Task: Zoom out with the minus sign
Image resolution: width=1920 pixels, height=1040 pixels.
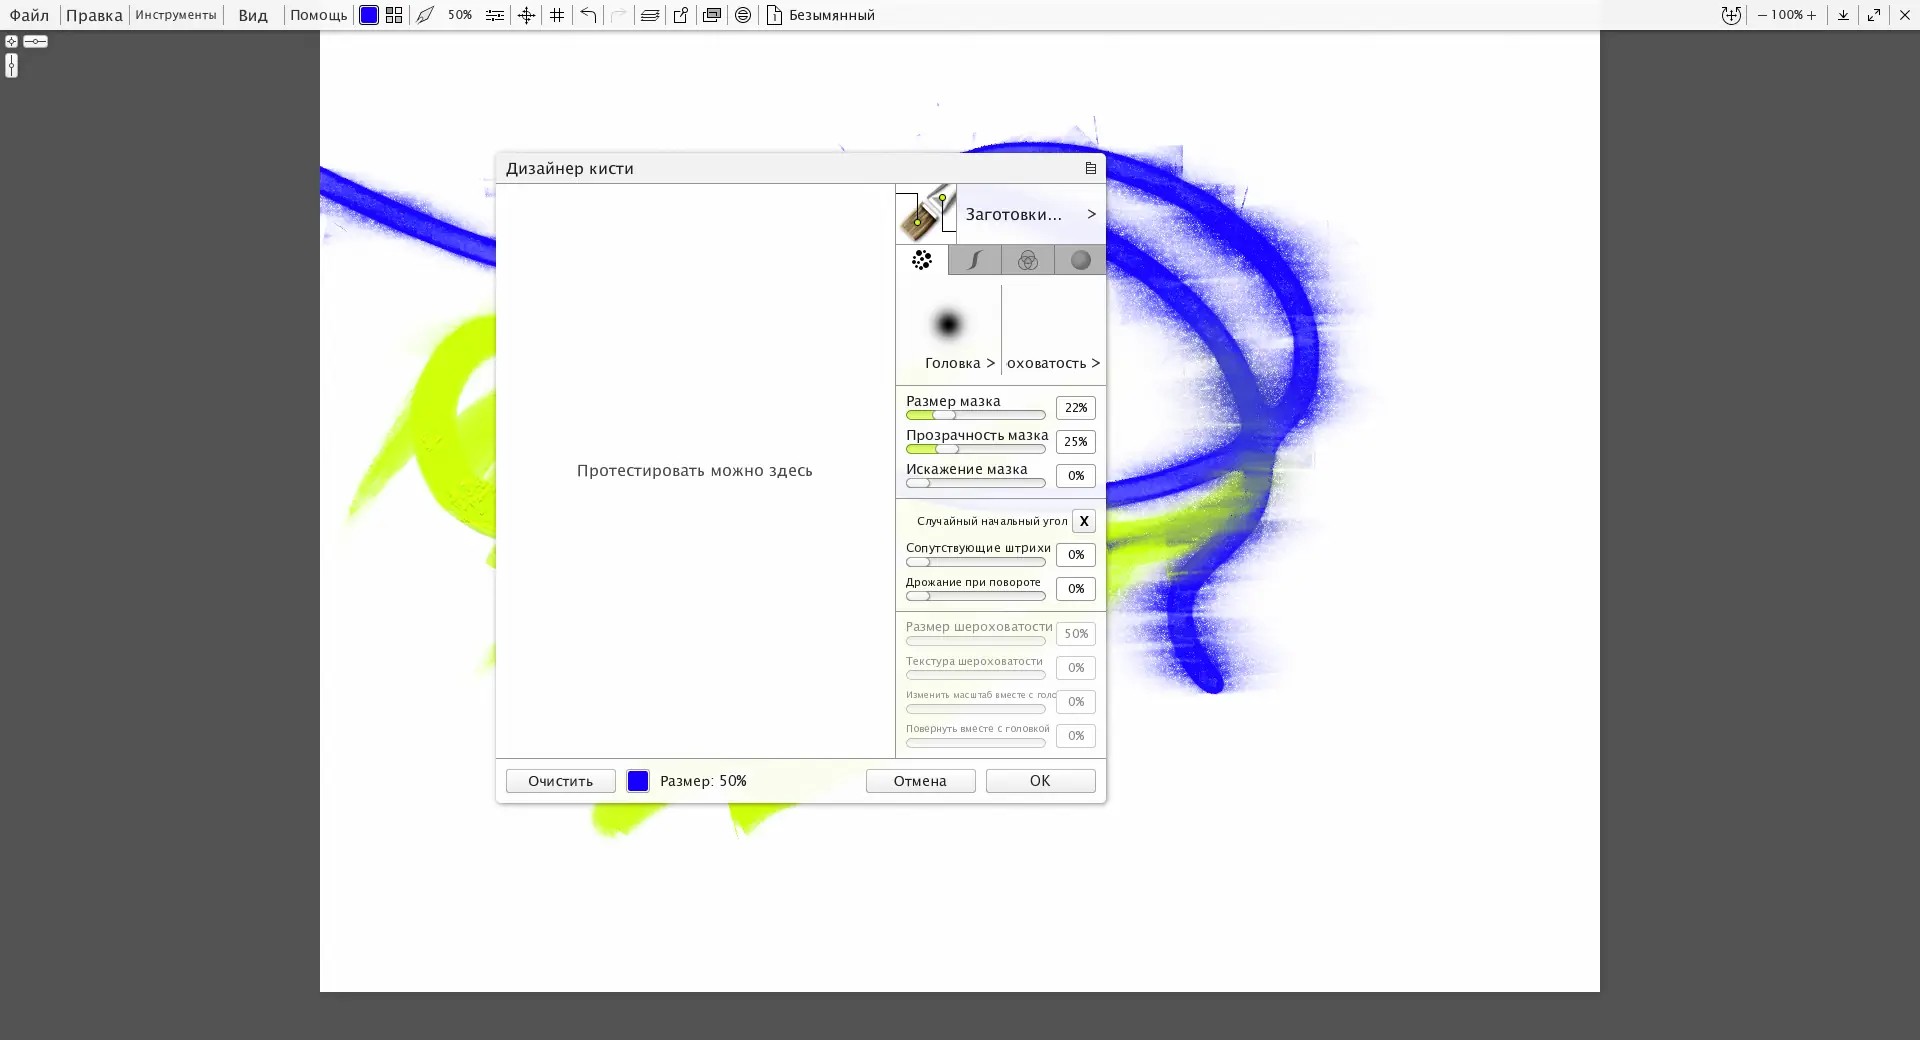Action: pyautogui.click(x=1762, y=15)
